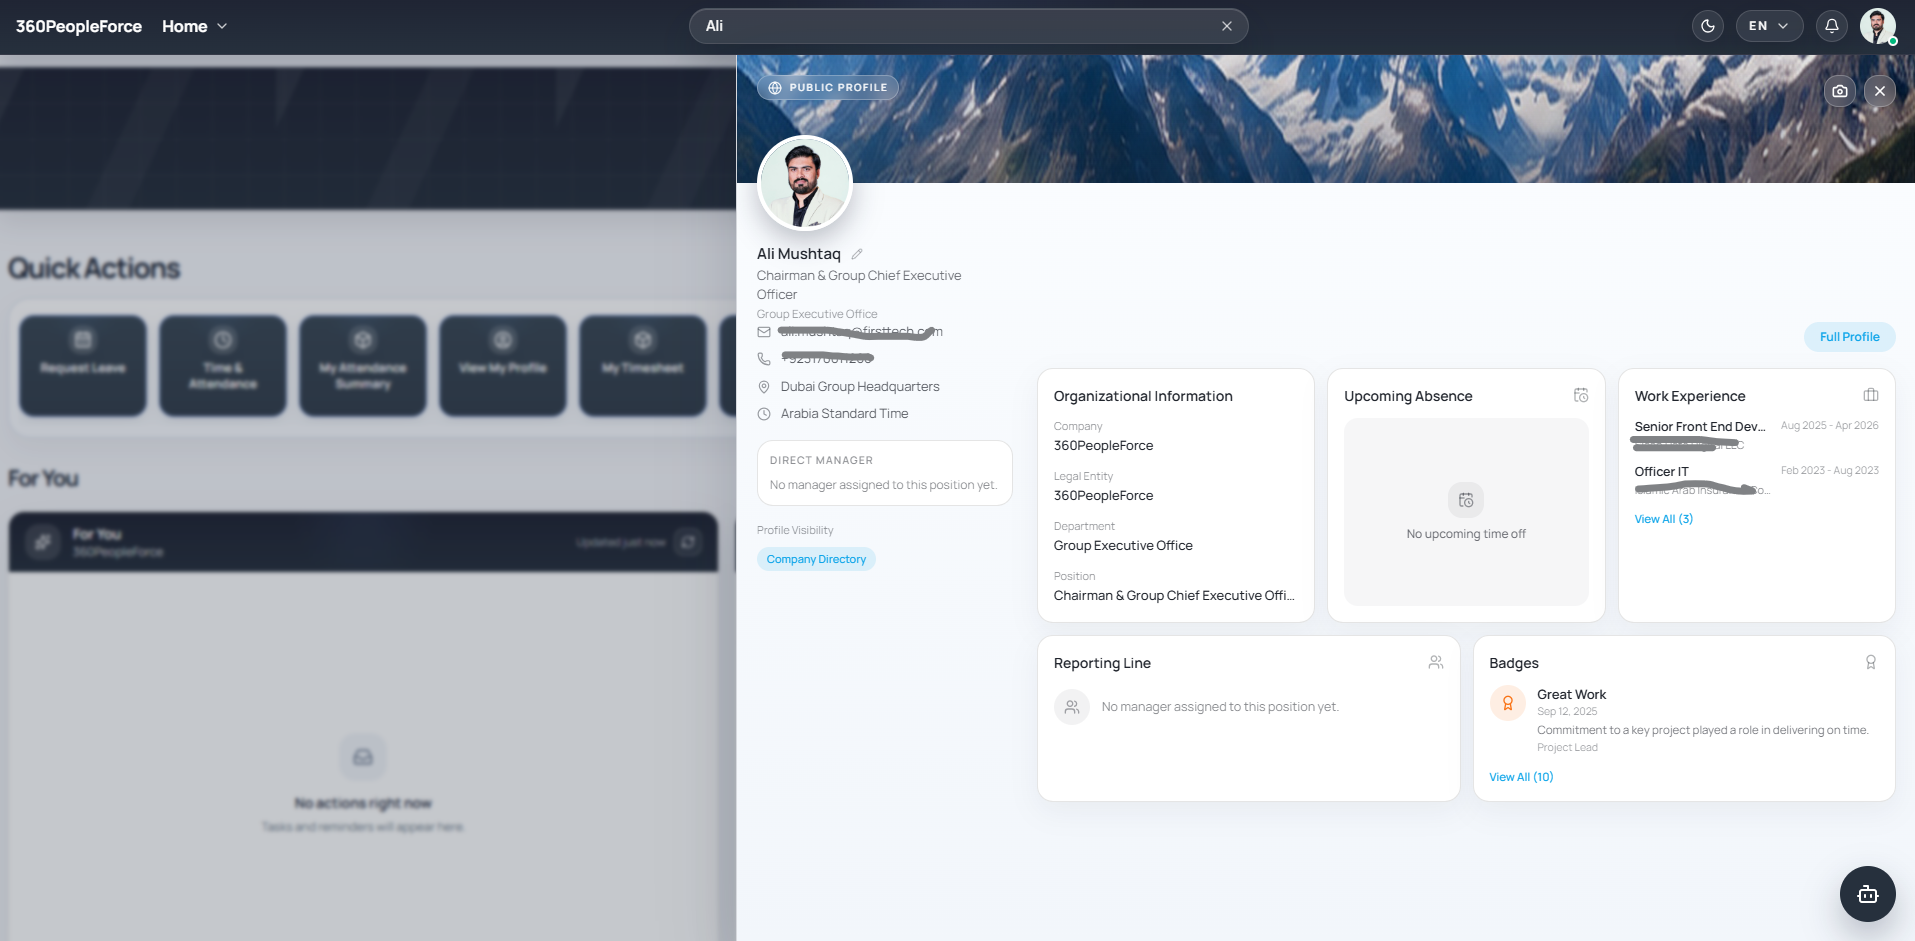Open My Timesheet quick action
The width and height of the screenshot is (1915, 941).
[643, 366]
